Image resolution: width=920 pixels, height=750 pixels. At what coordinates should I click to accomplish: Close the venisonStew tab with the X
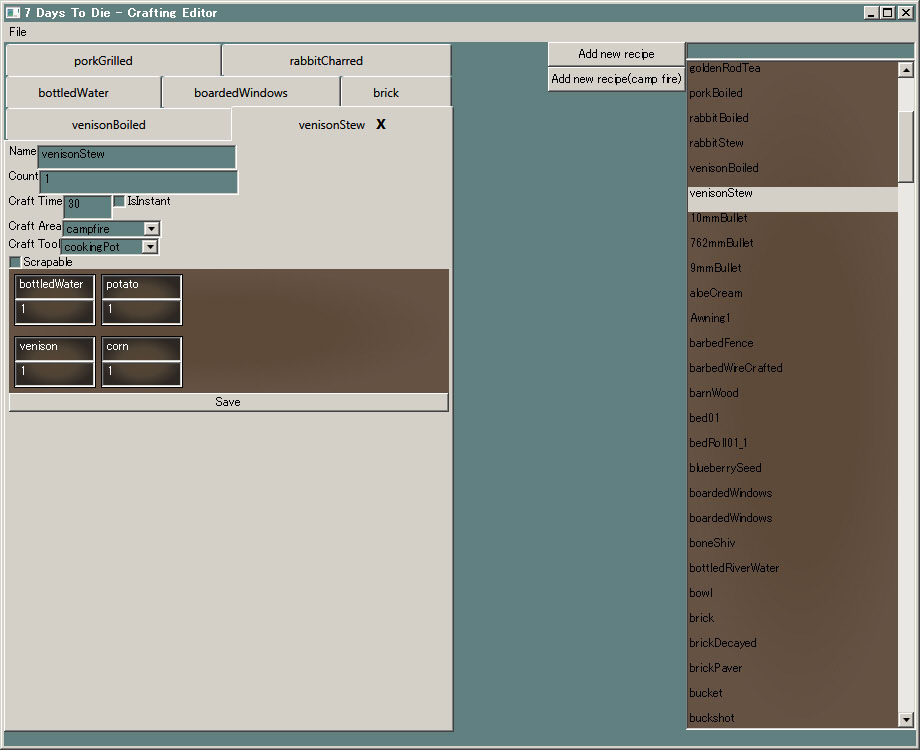(x=381, y=124)
